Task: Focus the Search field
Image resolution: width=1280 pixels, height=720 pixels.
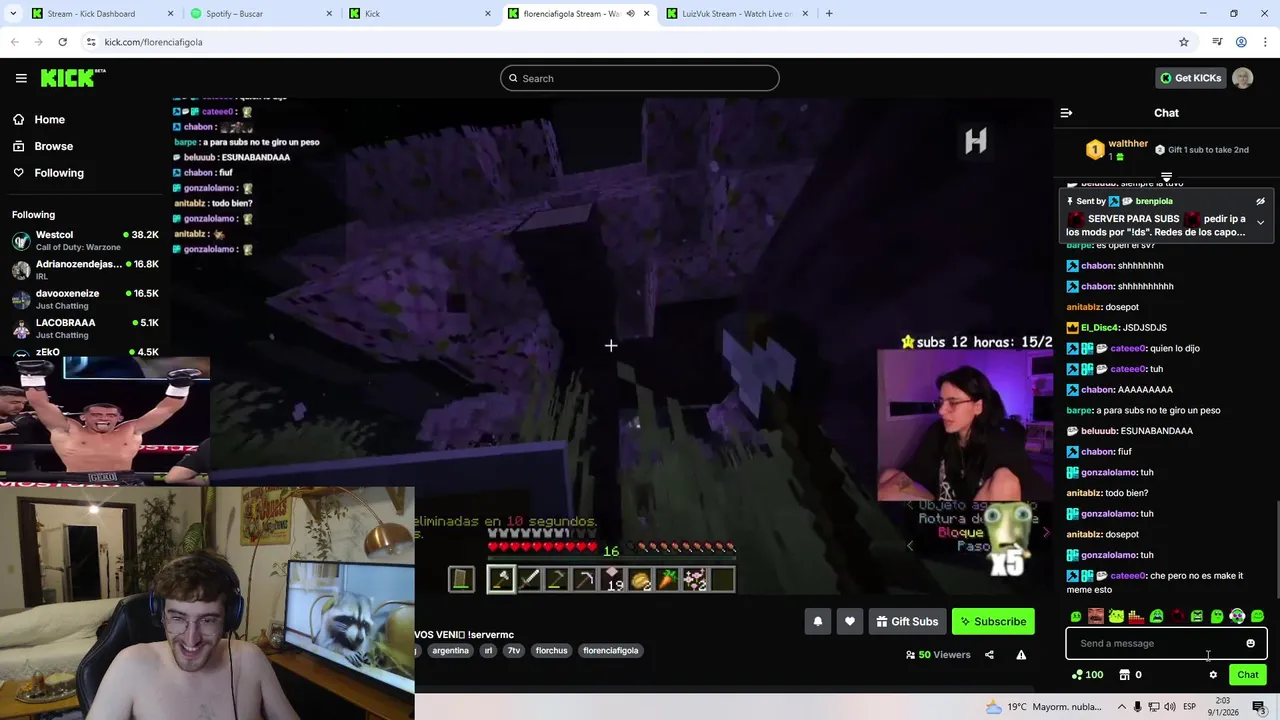Action: pos(640,78)
